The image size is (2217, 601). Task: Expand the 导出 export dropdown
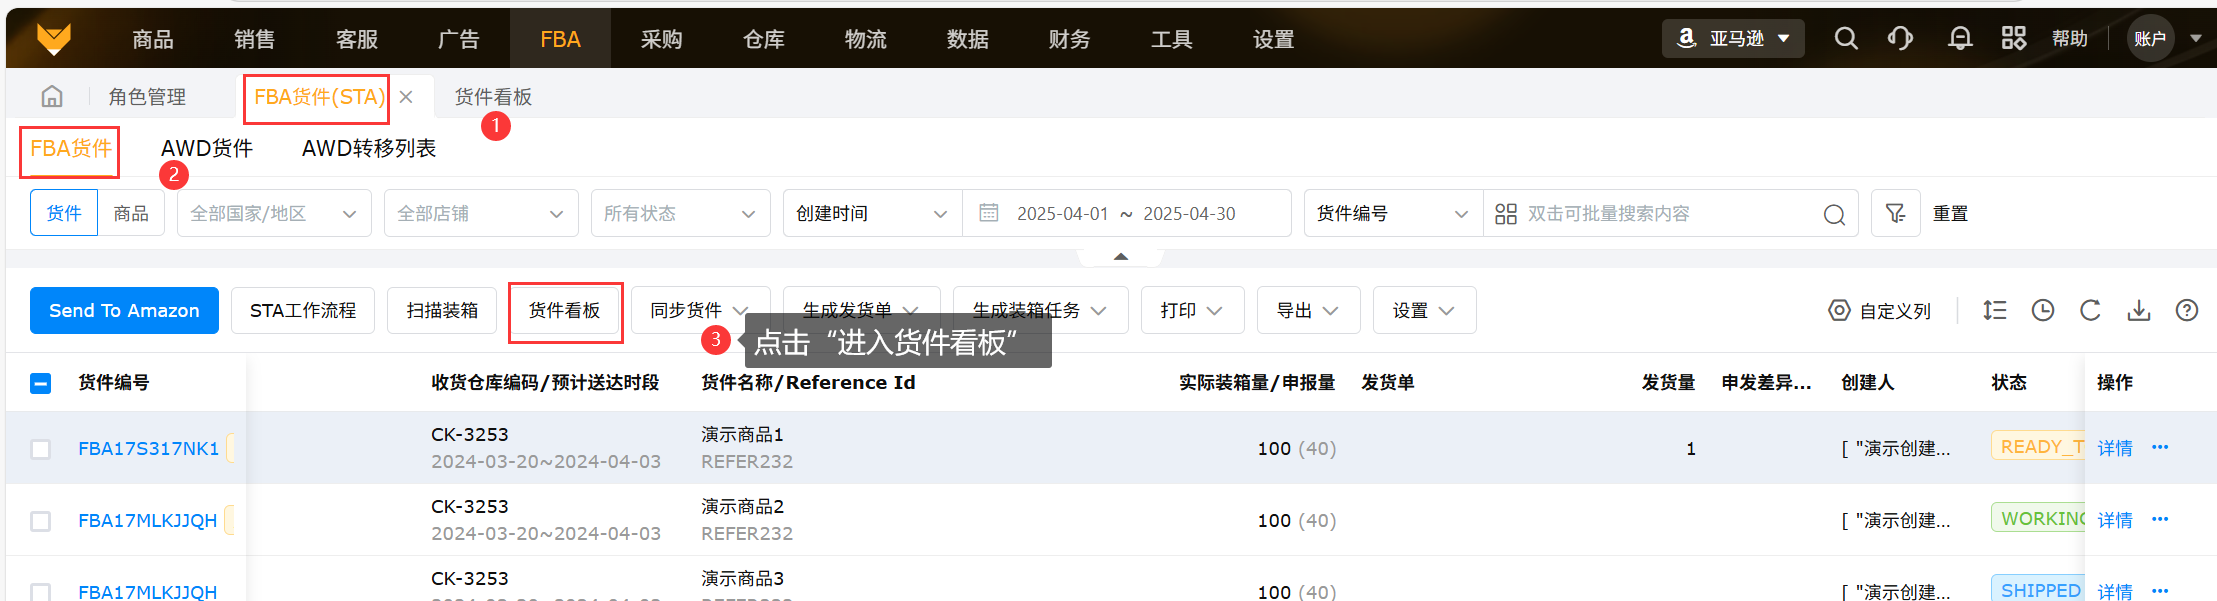(1307, 311)
